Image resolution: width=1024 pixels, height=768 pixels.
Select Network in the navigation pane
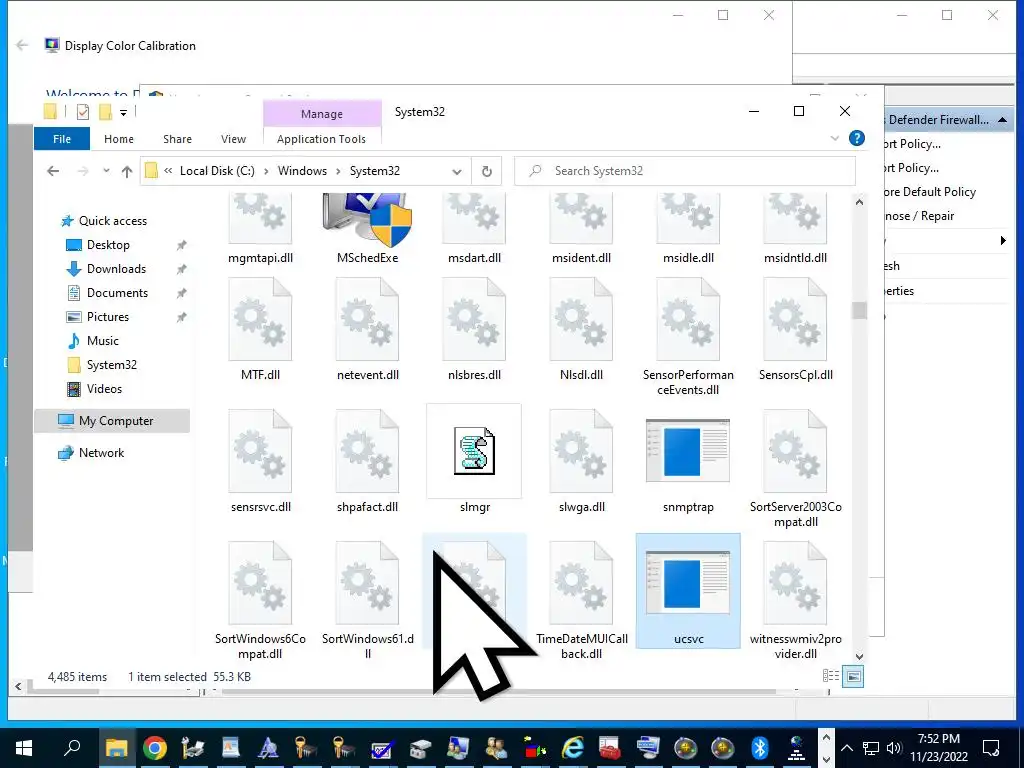click(x=101, y=453)
